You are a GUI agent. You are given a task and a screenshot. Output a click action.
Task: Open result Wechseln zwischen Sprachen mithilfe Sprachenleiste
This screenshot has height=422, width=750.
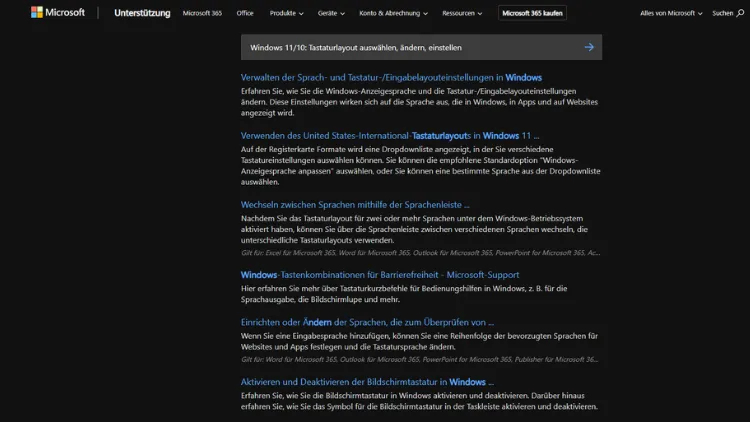355,205
